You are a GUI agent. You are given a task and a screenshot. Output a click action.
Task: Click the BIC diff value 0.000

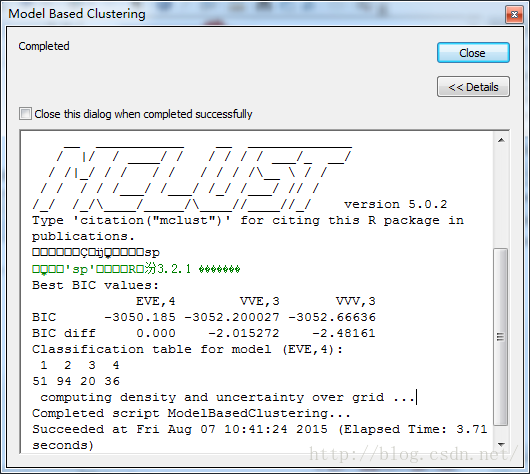pyautogui.click(x=156, y=333)
